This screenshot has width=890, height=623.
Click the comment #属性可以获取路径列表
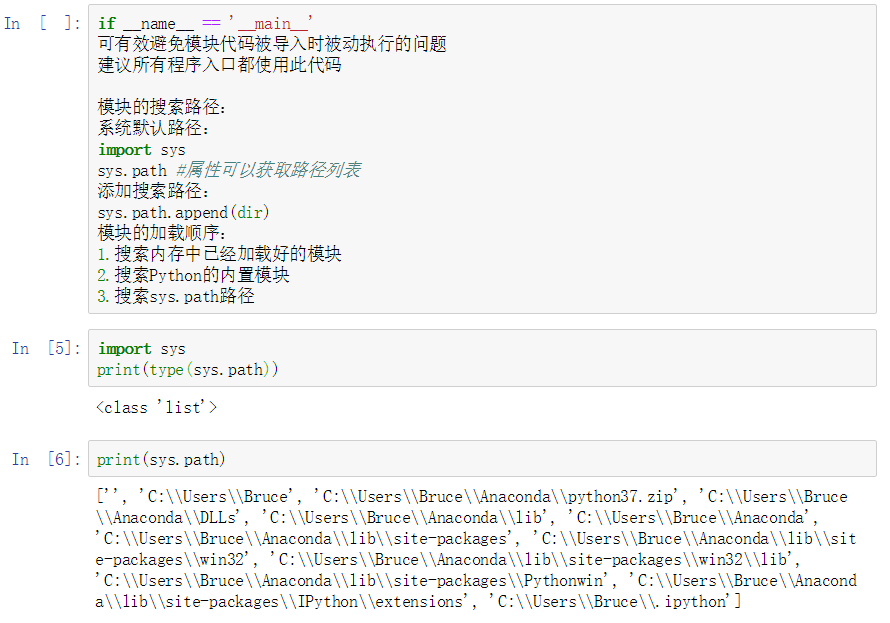click(268, 171)
